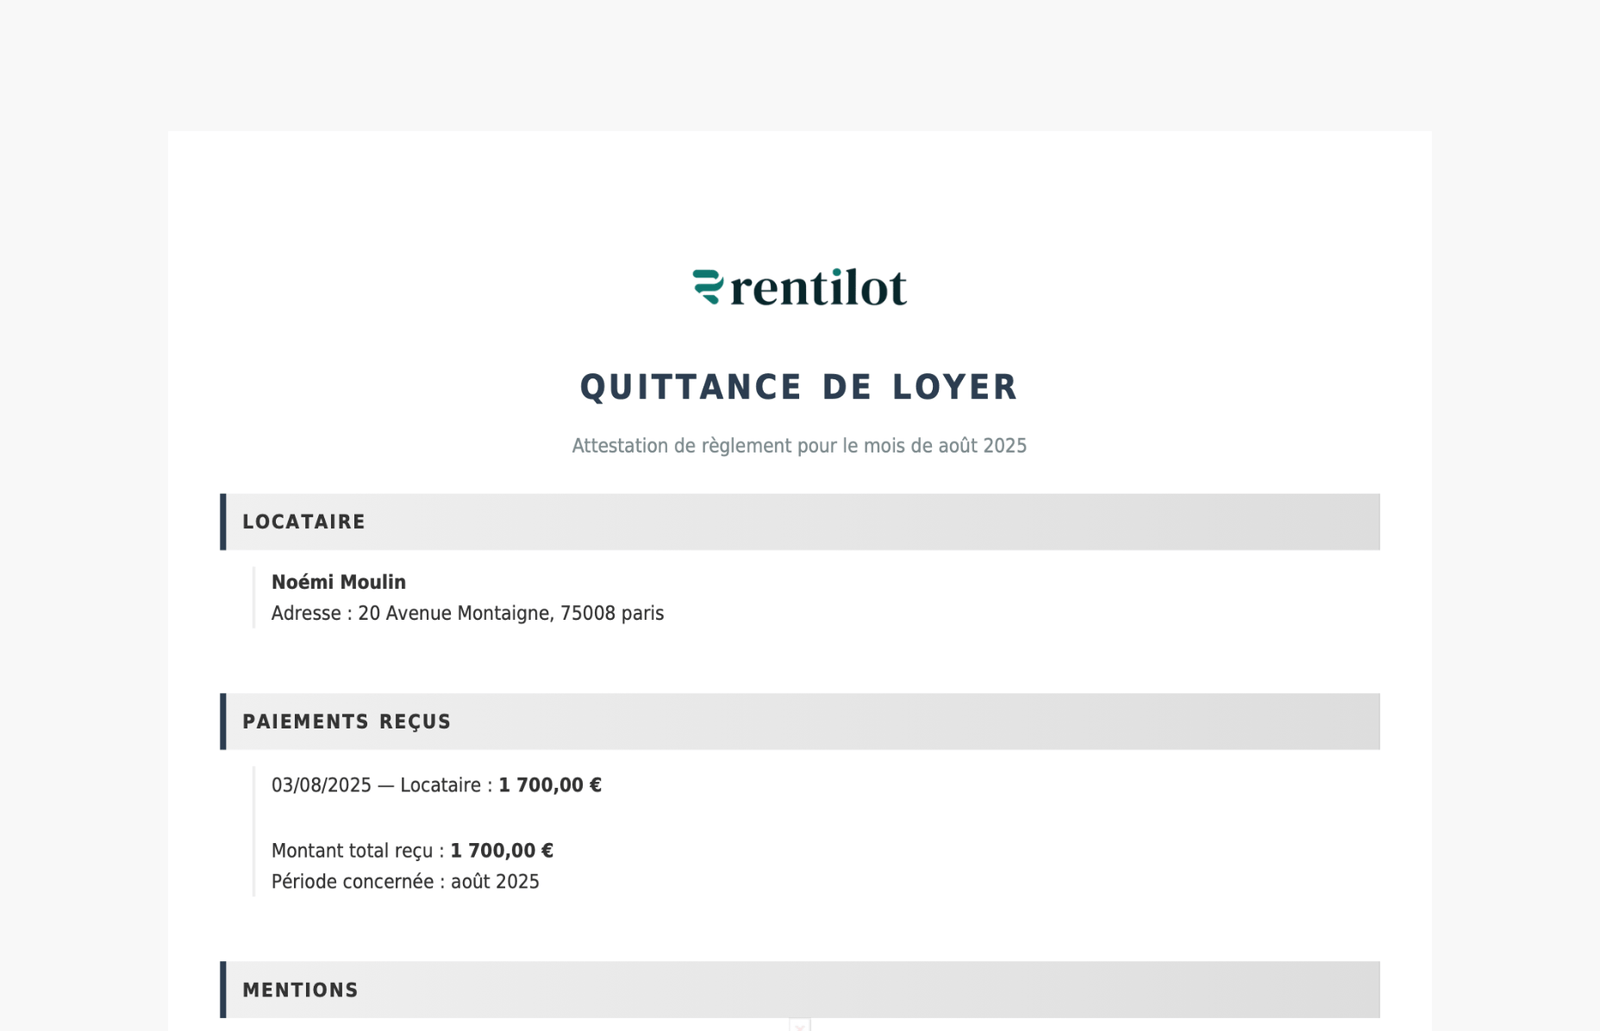Click the dark bar left of Paiements Reçus
The width and height of the screenshot is (1600, 1031).
(223, 722)
